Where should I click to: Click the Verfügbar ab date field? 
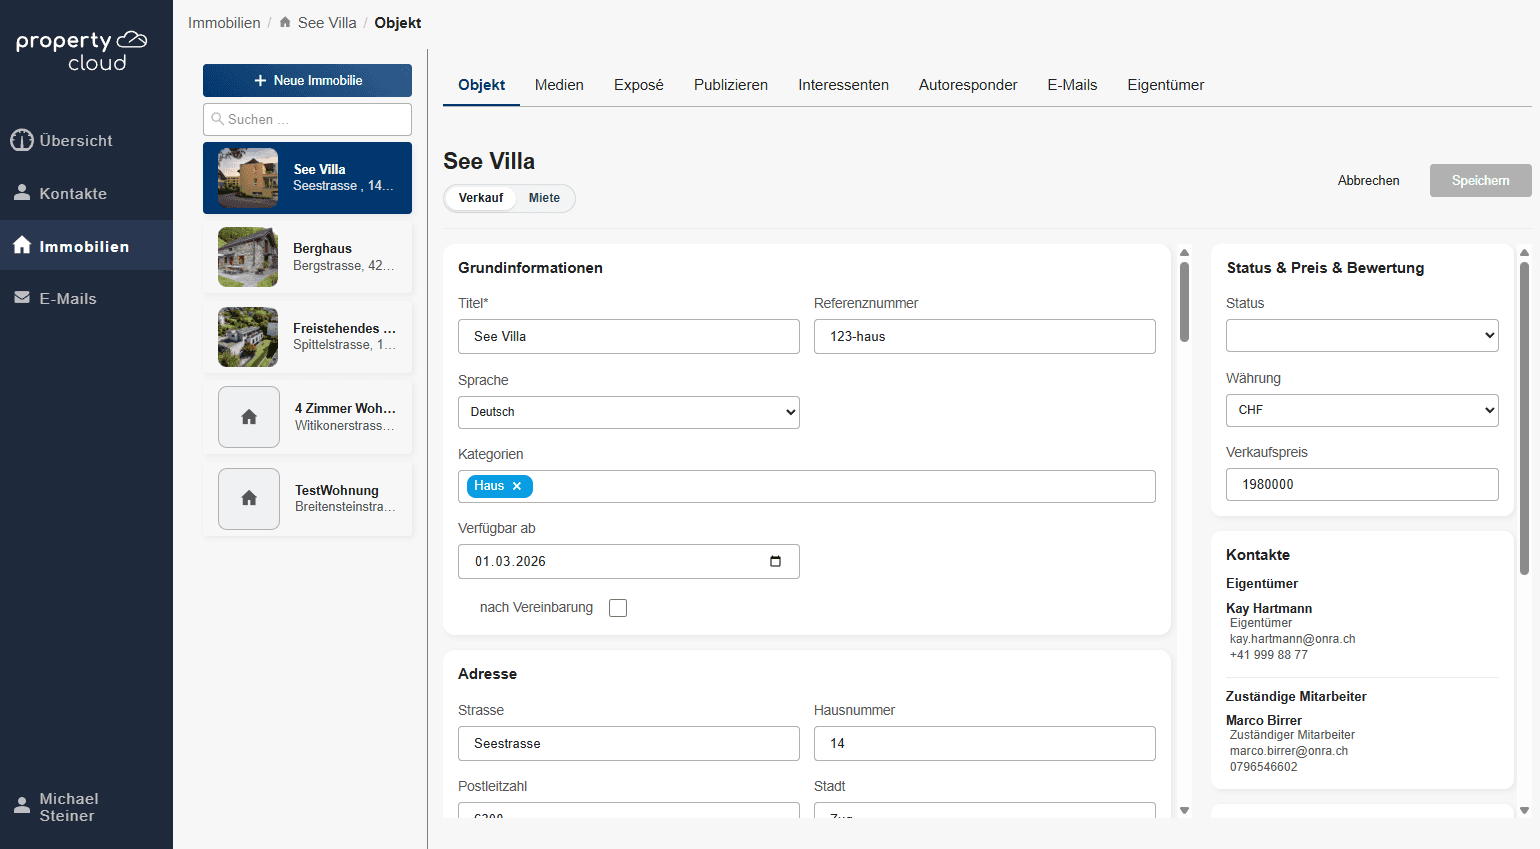coord(629,561)
